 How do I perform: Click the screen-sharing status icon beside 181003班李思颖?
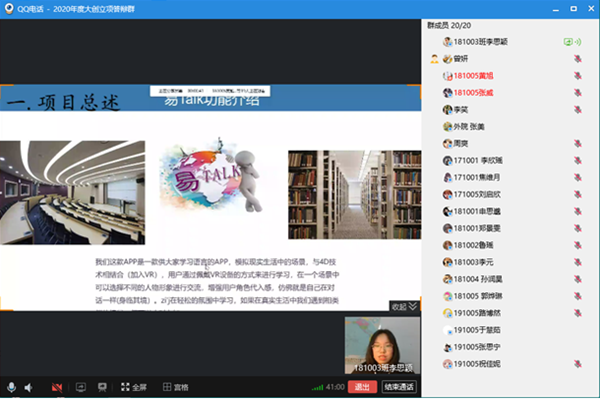pyautogui.click(x=572, y=42)
